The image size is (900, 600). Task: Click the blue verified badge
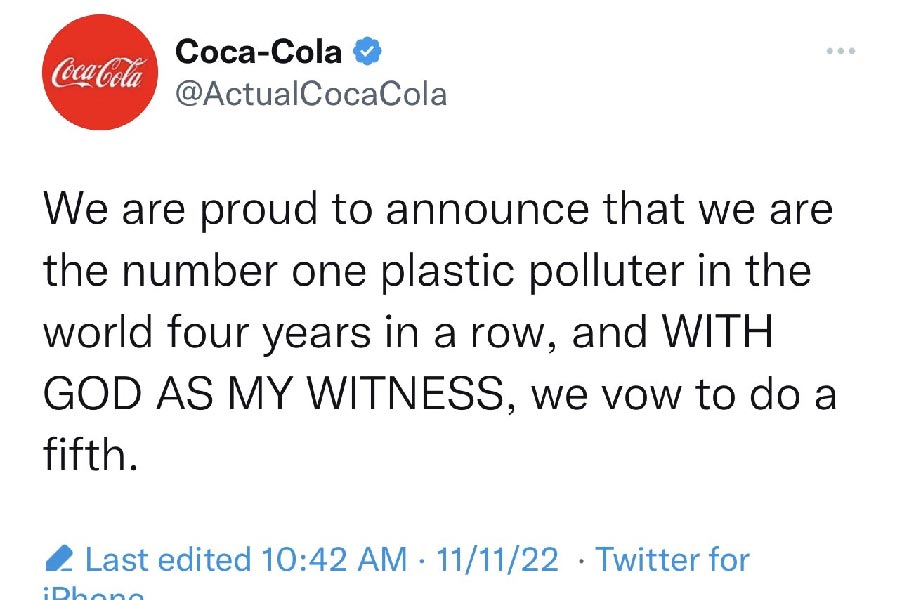click(x=368, y=51)
